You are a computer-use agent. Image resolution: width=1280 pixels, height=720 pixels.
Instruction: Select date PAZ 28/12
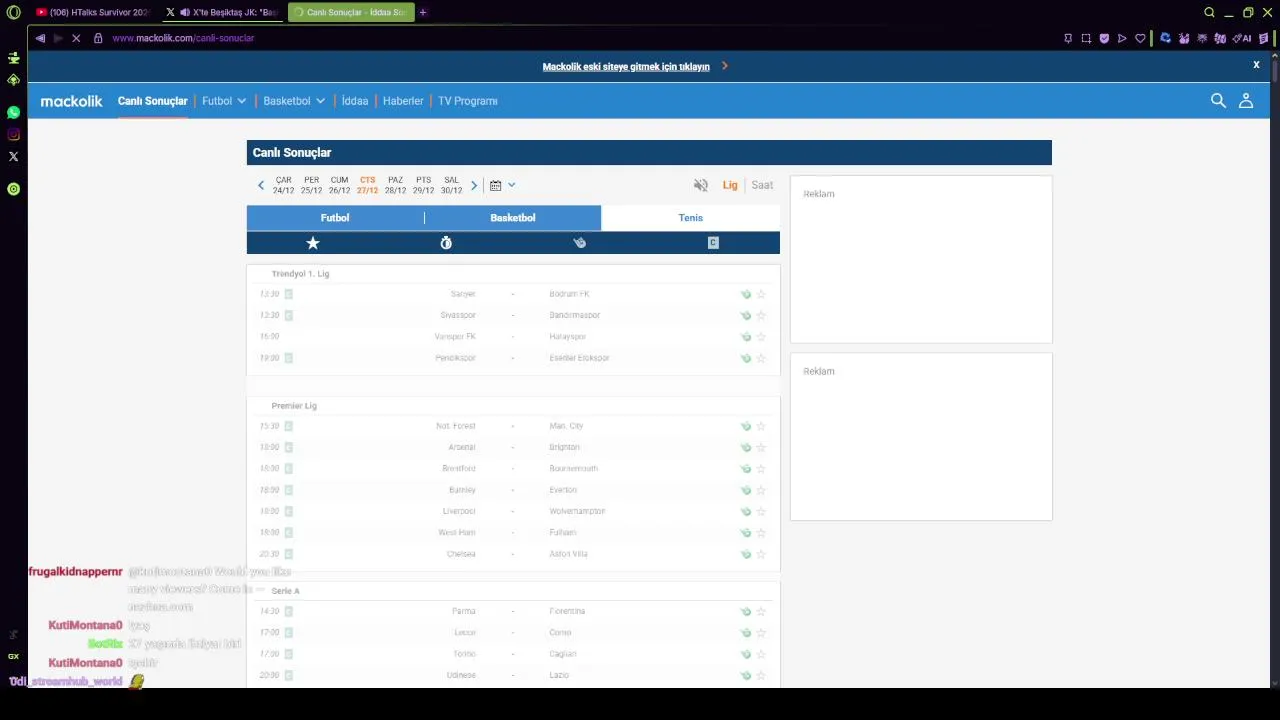[x=395, y=185]
